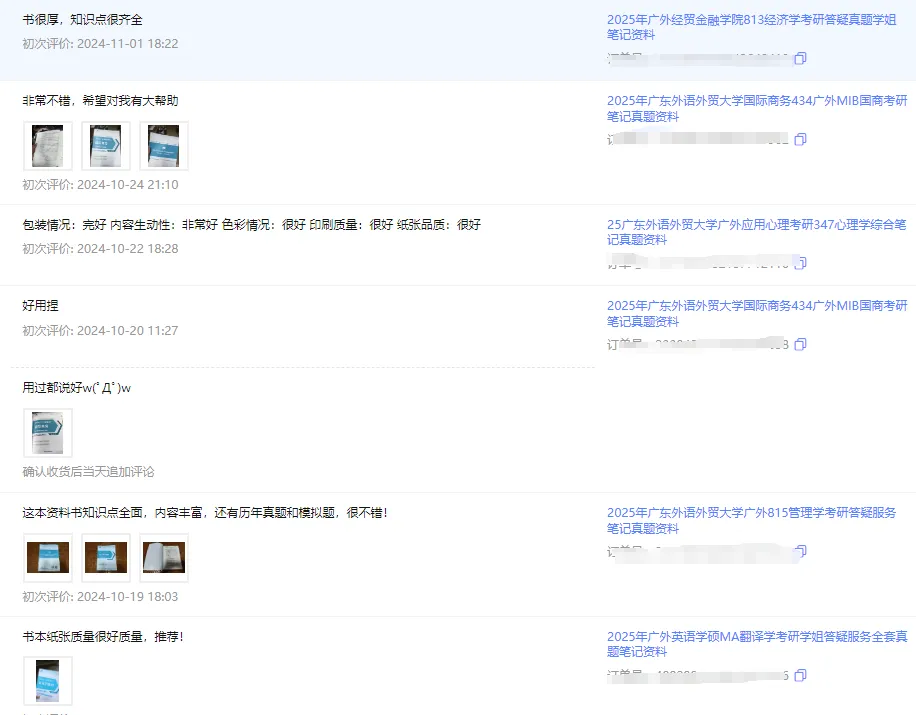Open first photo of 这本资料书 review
This screenshot has height=715, width=916.
pos(47,558)
